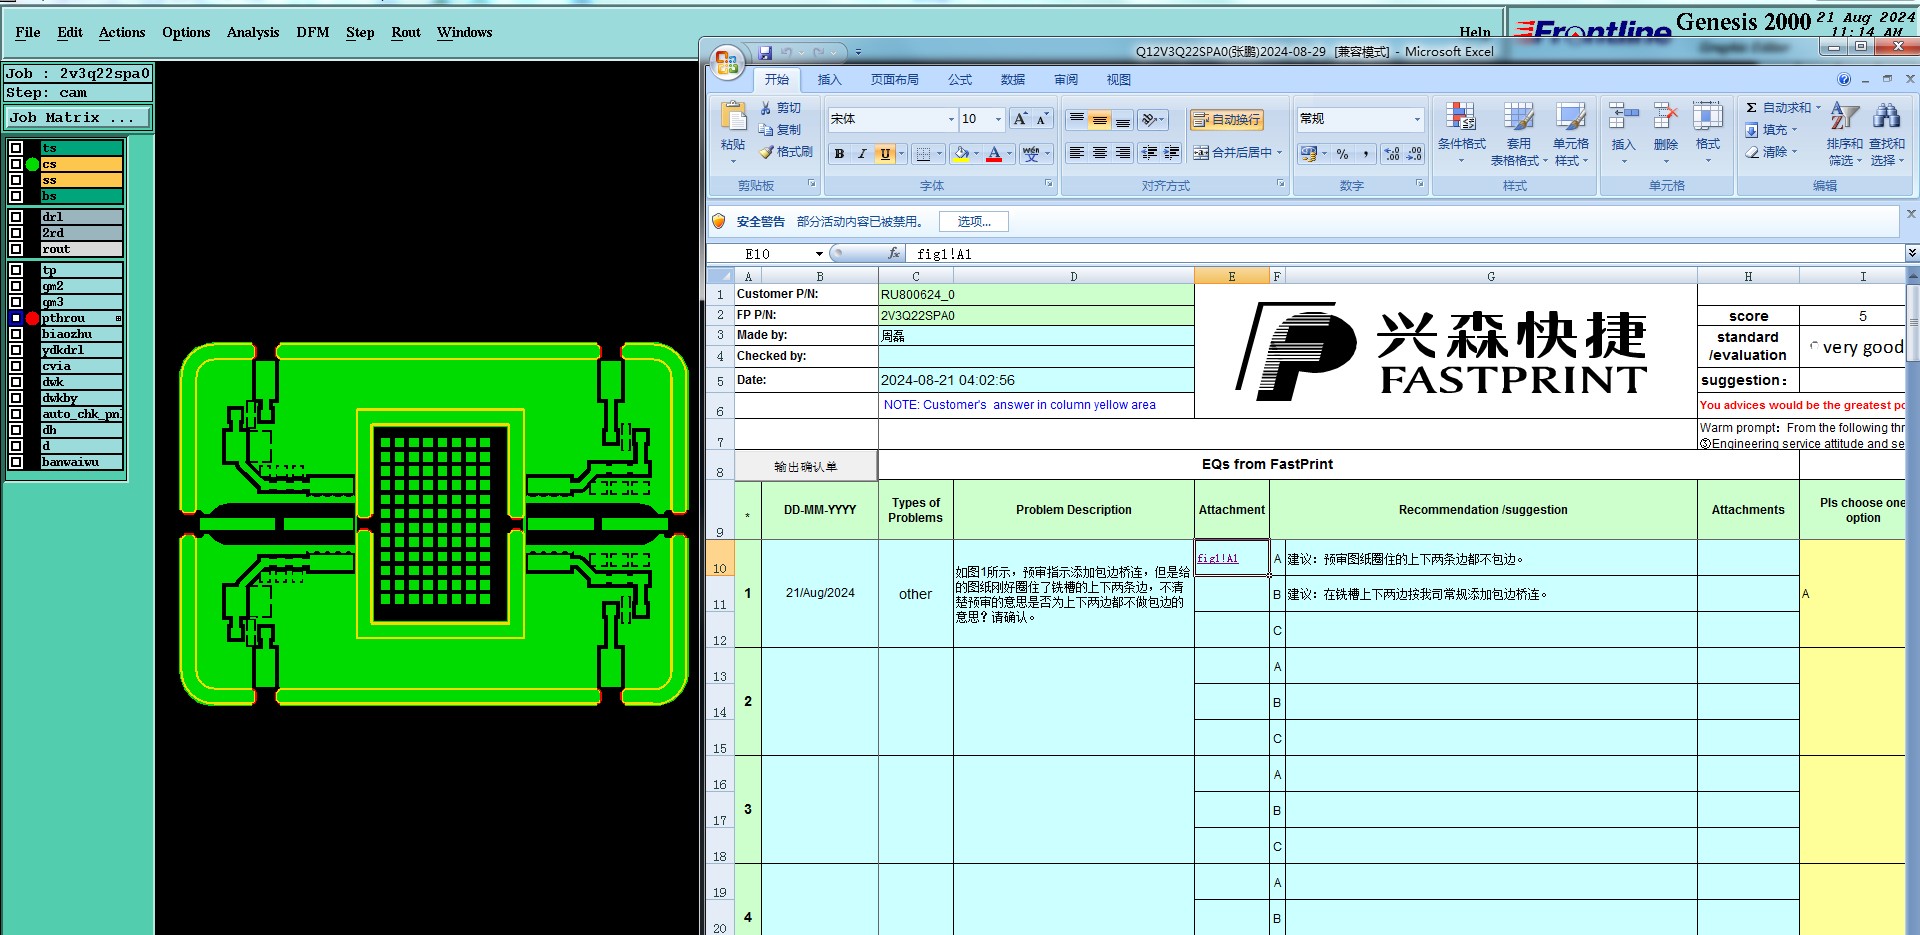Check the cs layer checkbox
Viewport: 1920px width, 935px height.
pos(16,164)
